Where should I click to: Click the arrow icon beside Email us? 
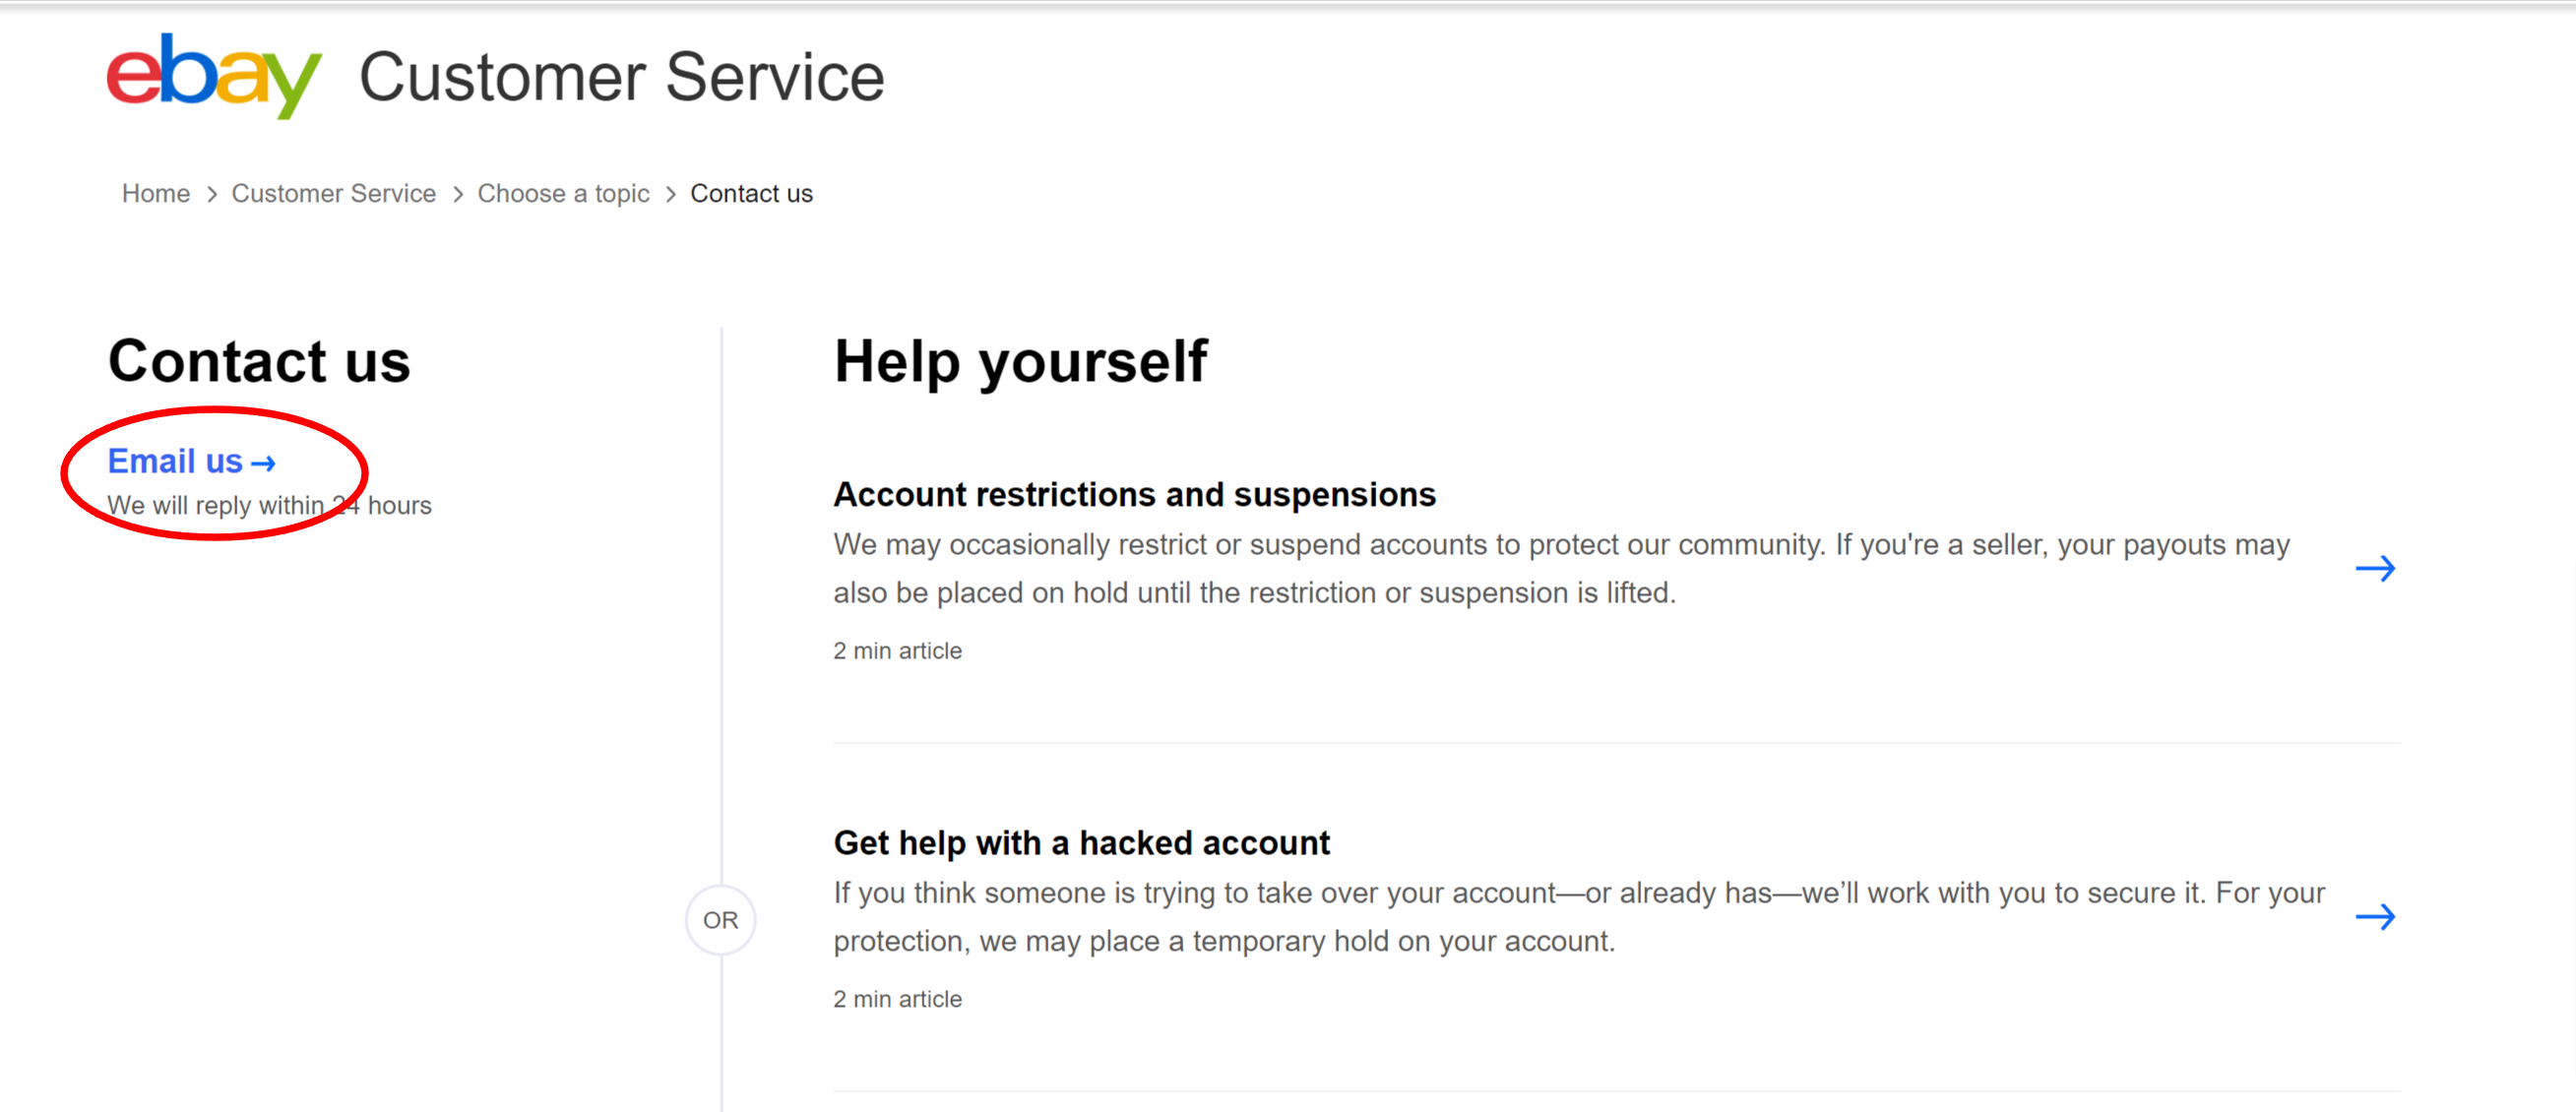263,463
